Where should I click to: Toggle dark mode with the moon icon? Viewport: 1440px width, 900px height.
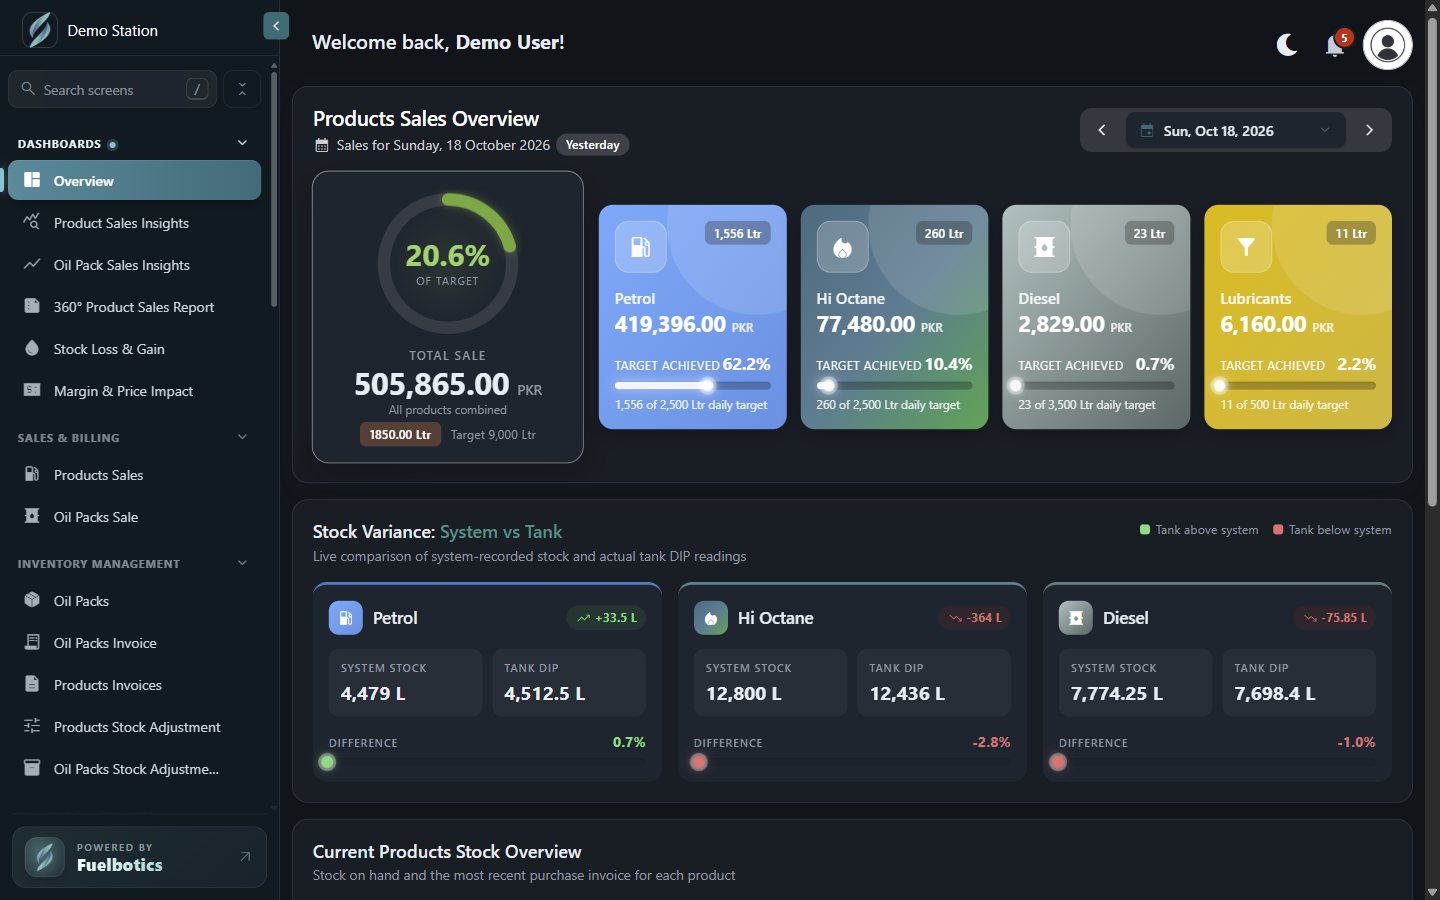tap(1287, 45)
